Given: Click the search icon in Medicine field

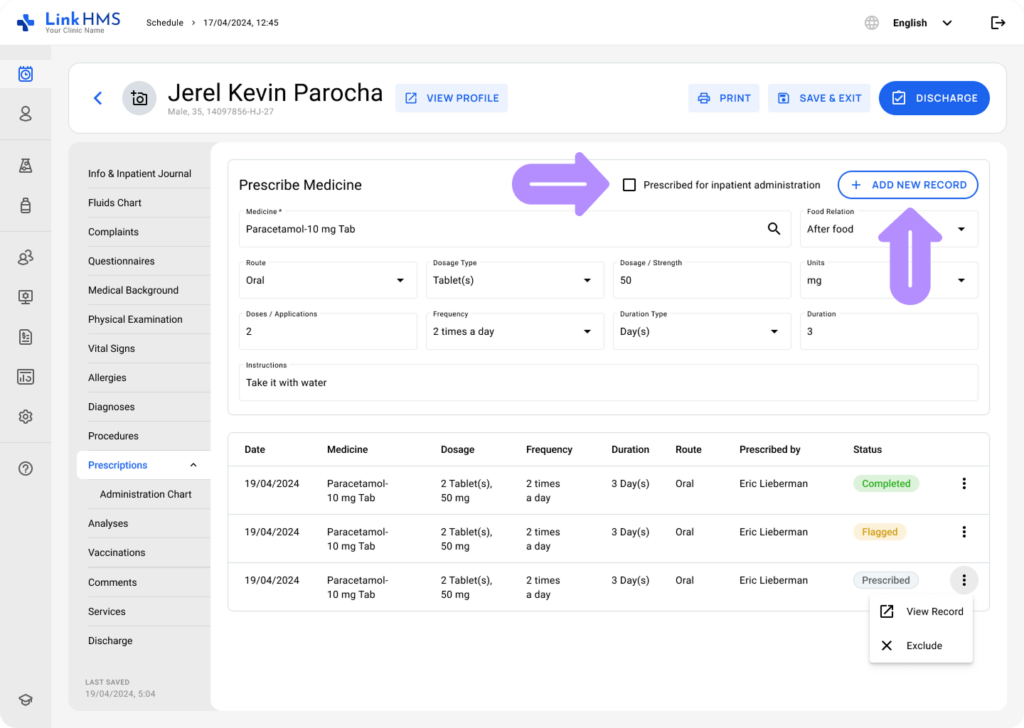Looking at the screenshot, I should 773,229.
